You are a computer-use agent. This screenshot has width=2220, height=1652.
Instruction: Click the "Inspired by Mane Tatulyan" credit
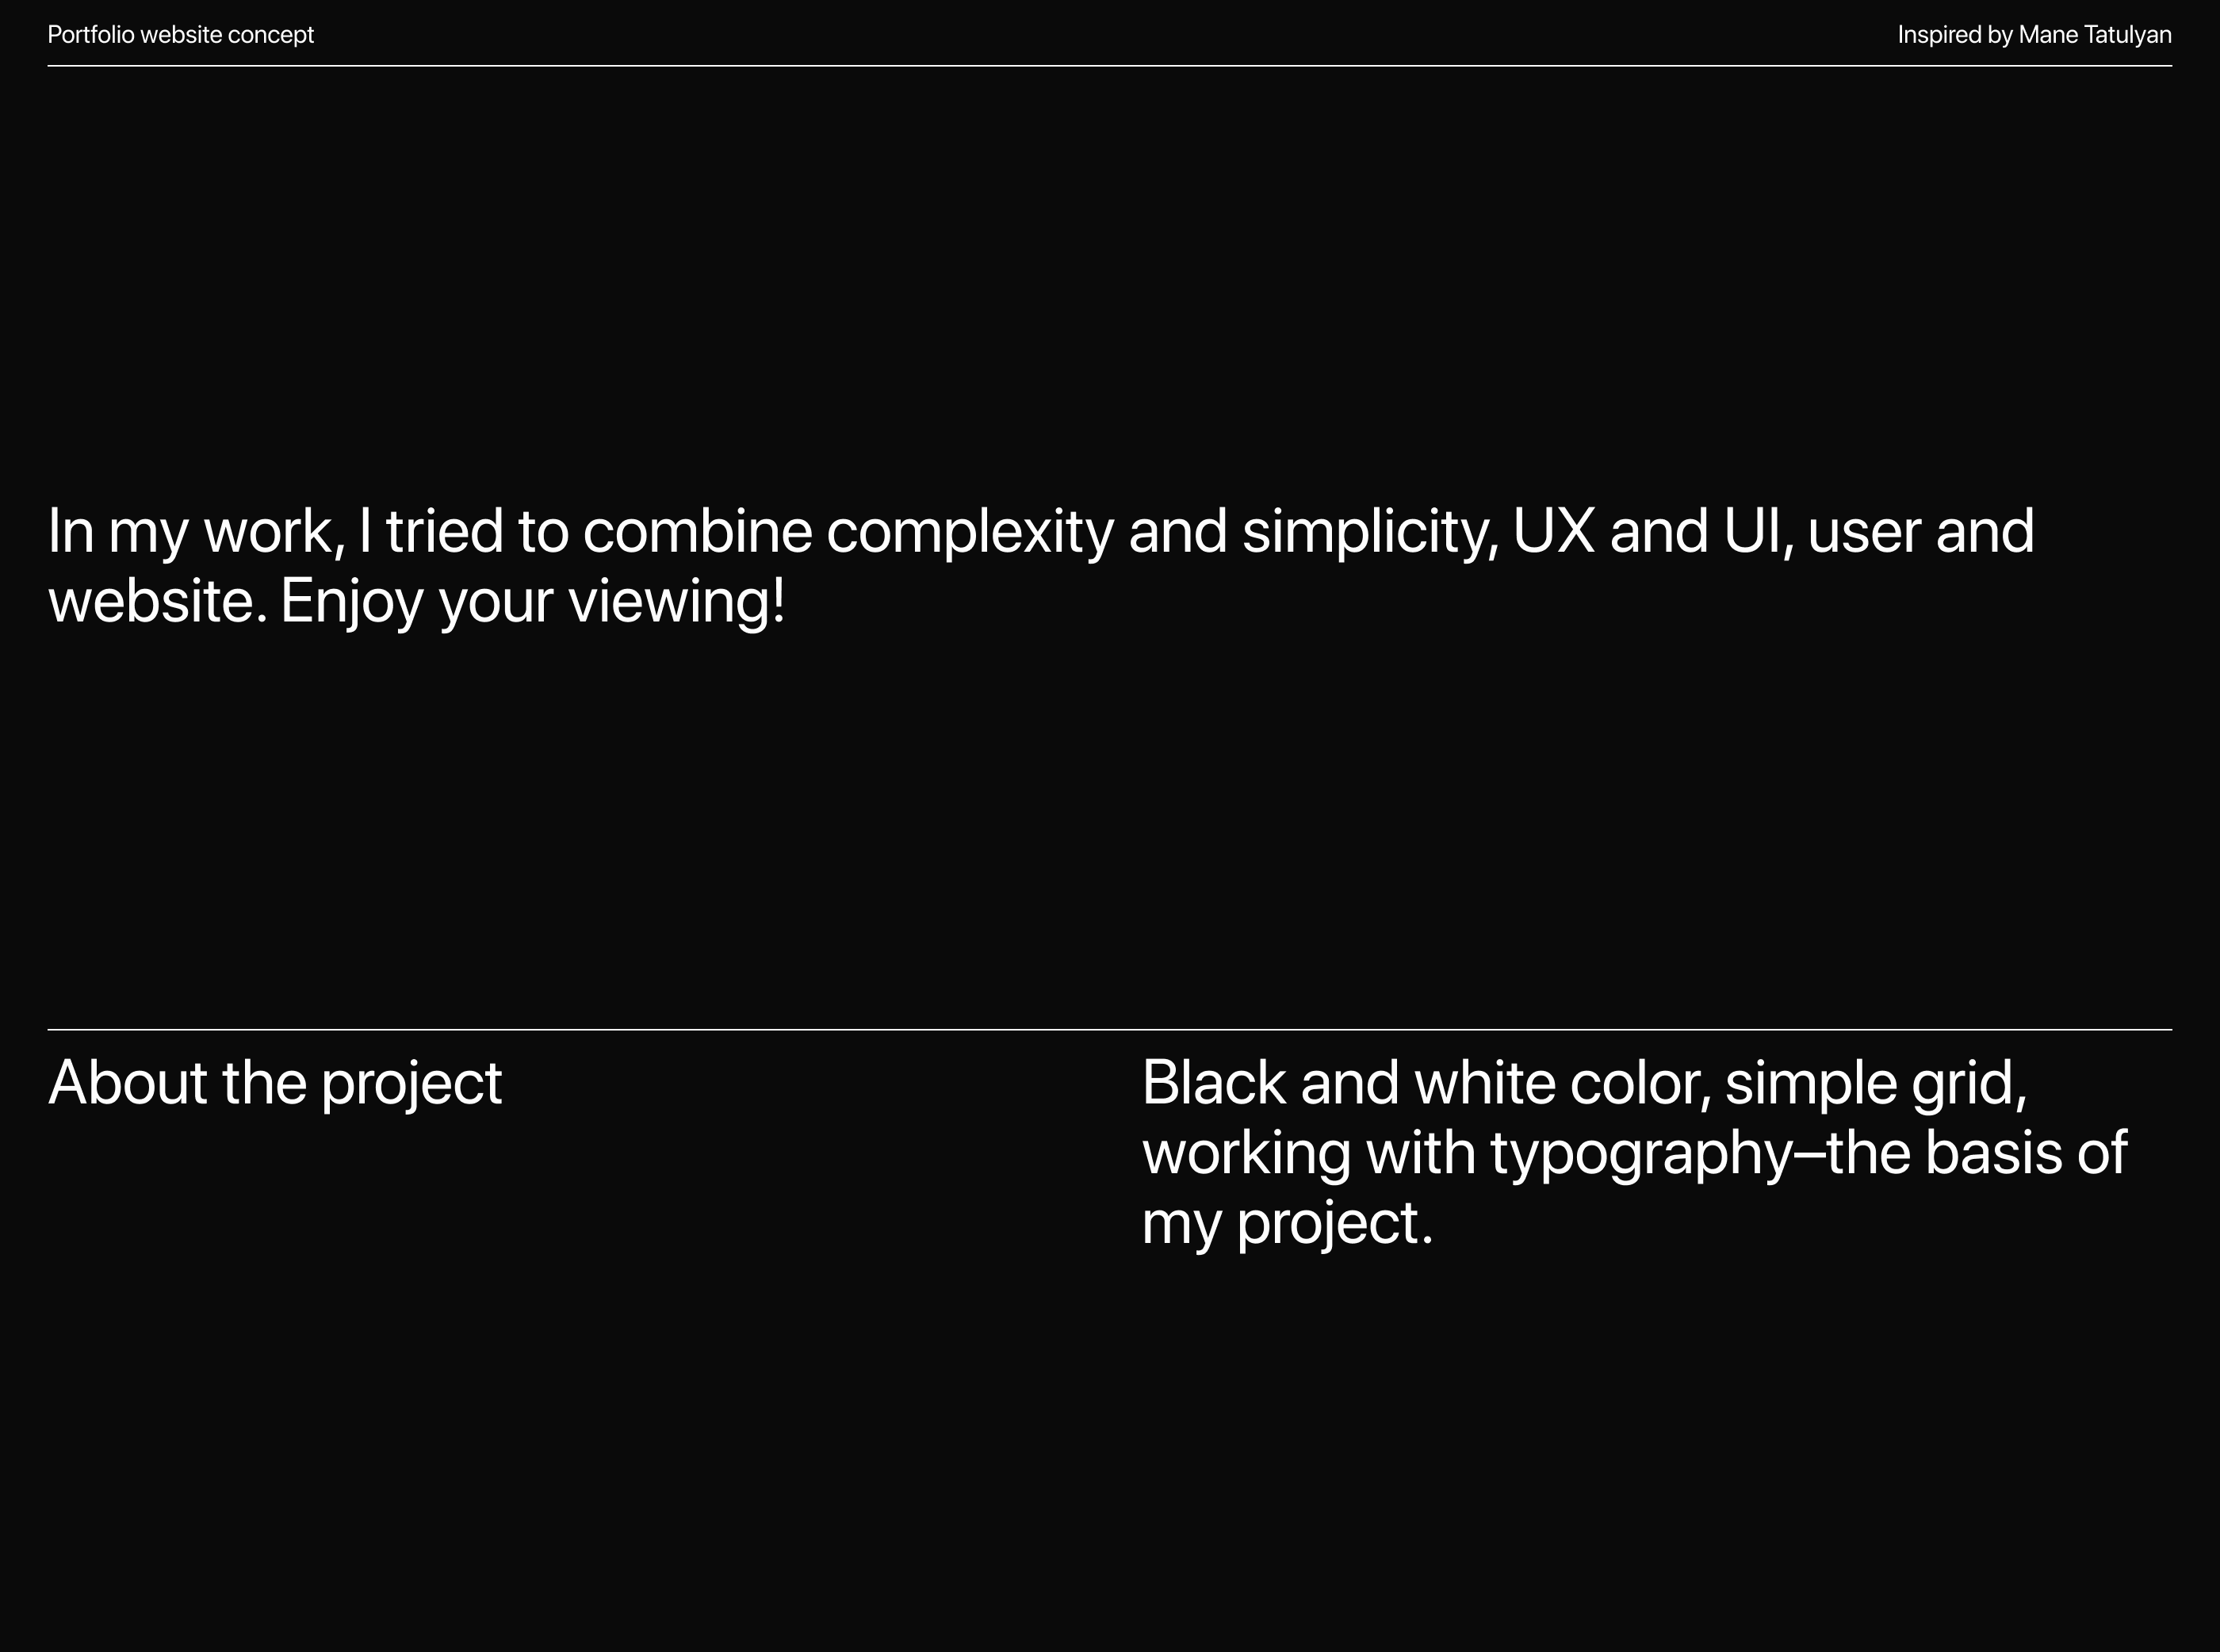click(2034, 35)
